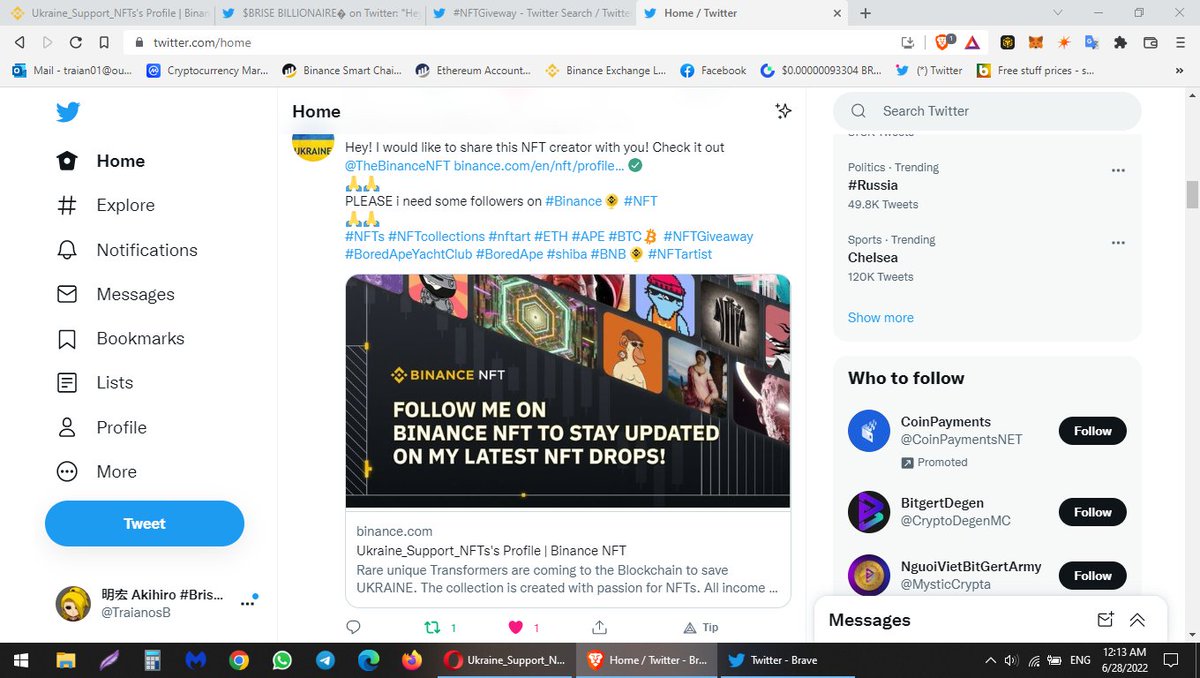
Task: Go to Home in sidebar
Action: pyautogui.click(x=101, y=161)
